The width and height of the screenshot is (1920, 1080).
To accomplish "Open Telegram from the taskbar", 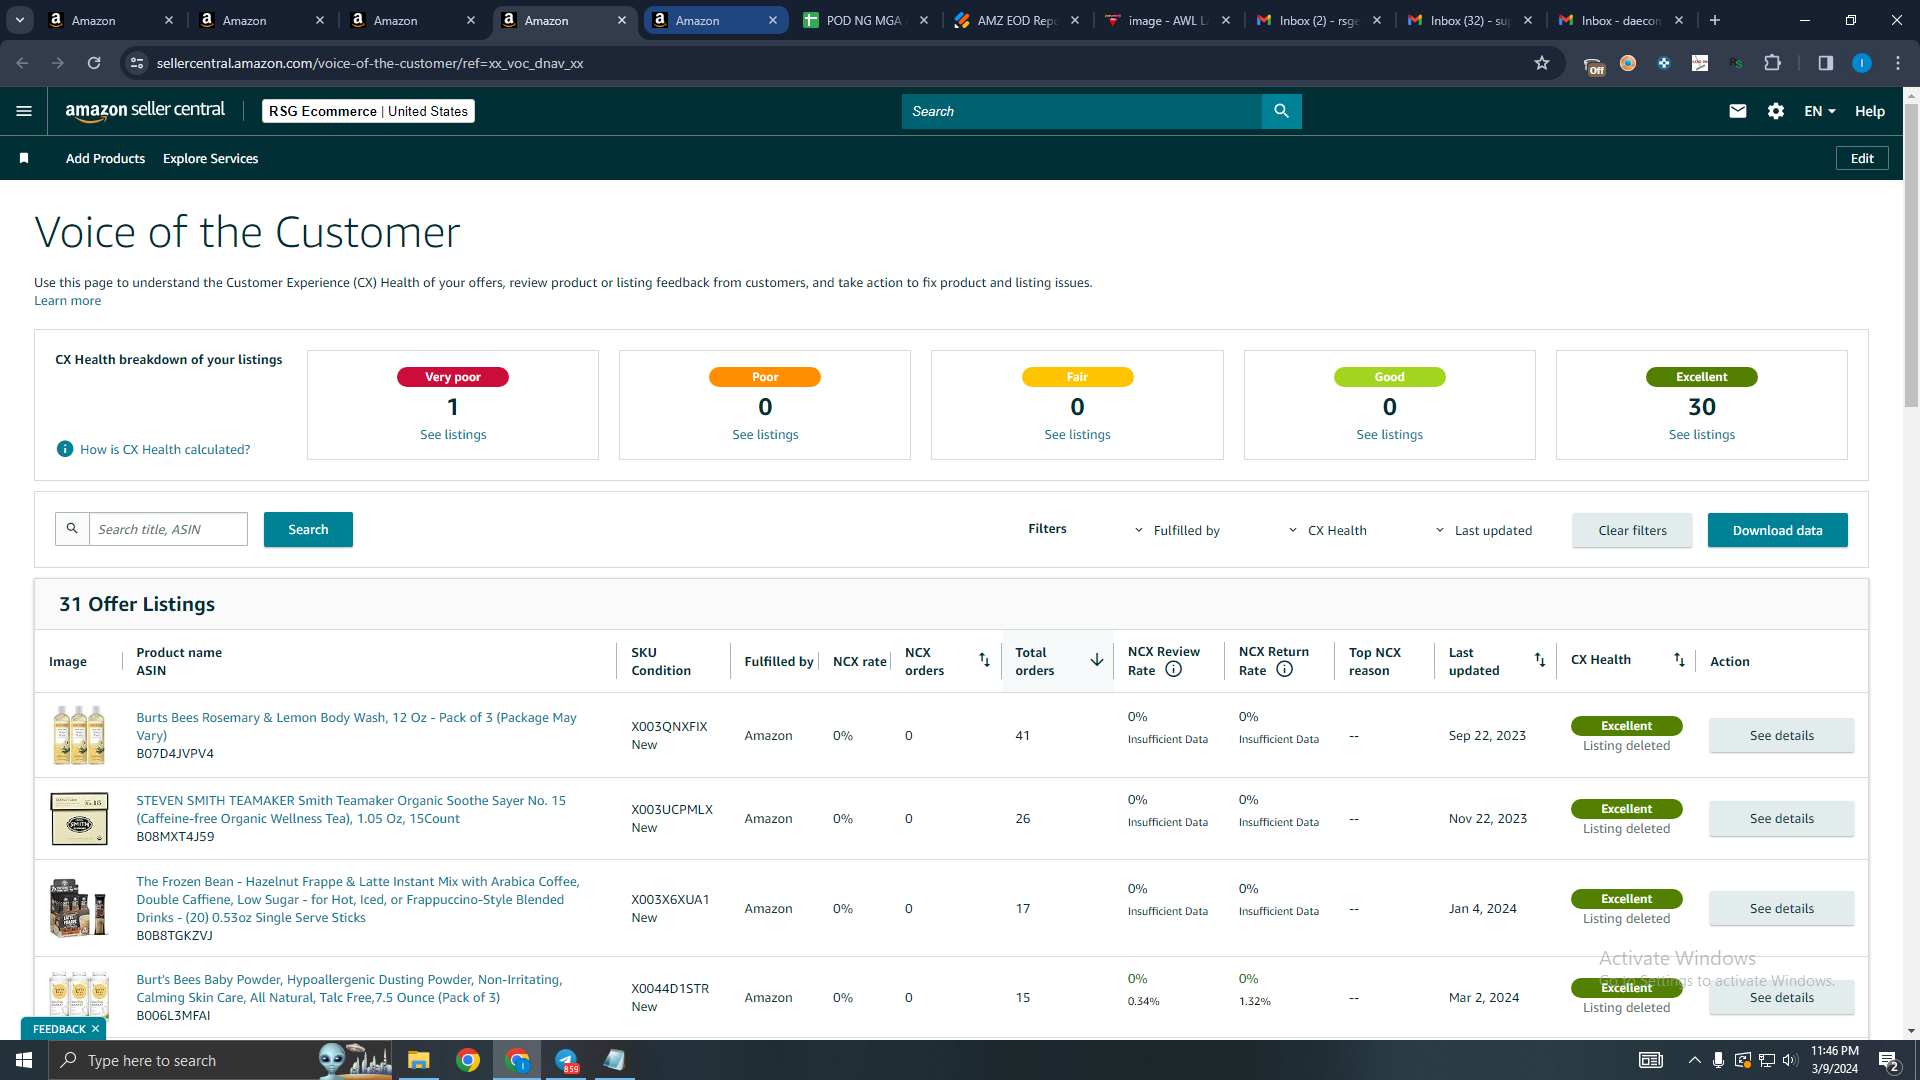I will coord(566,1060).
